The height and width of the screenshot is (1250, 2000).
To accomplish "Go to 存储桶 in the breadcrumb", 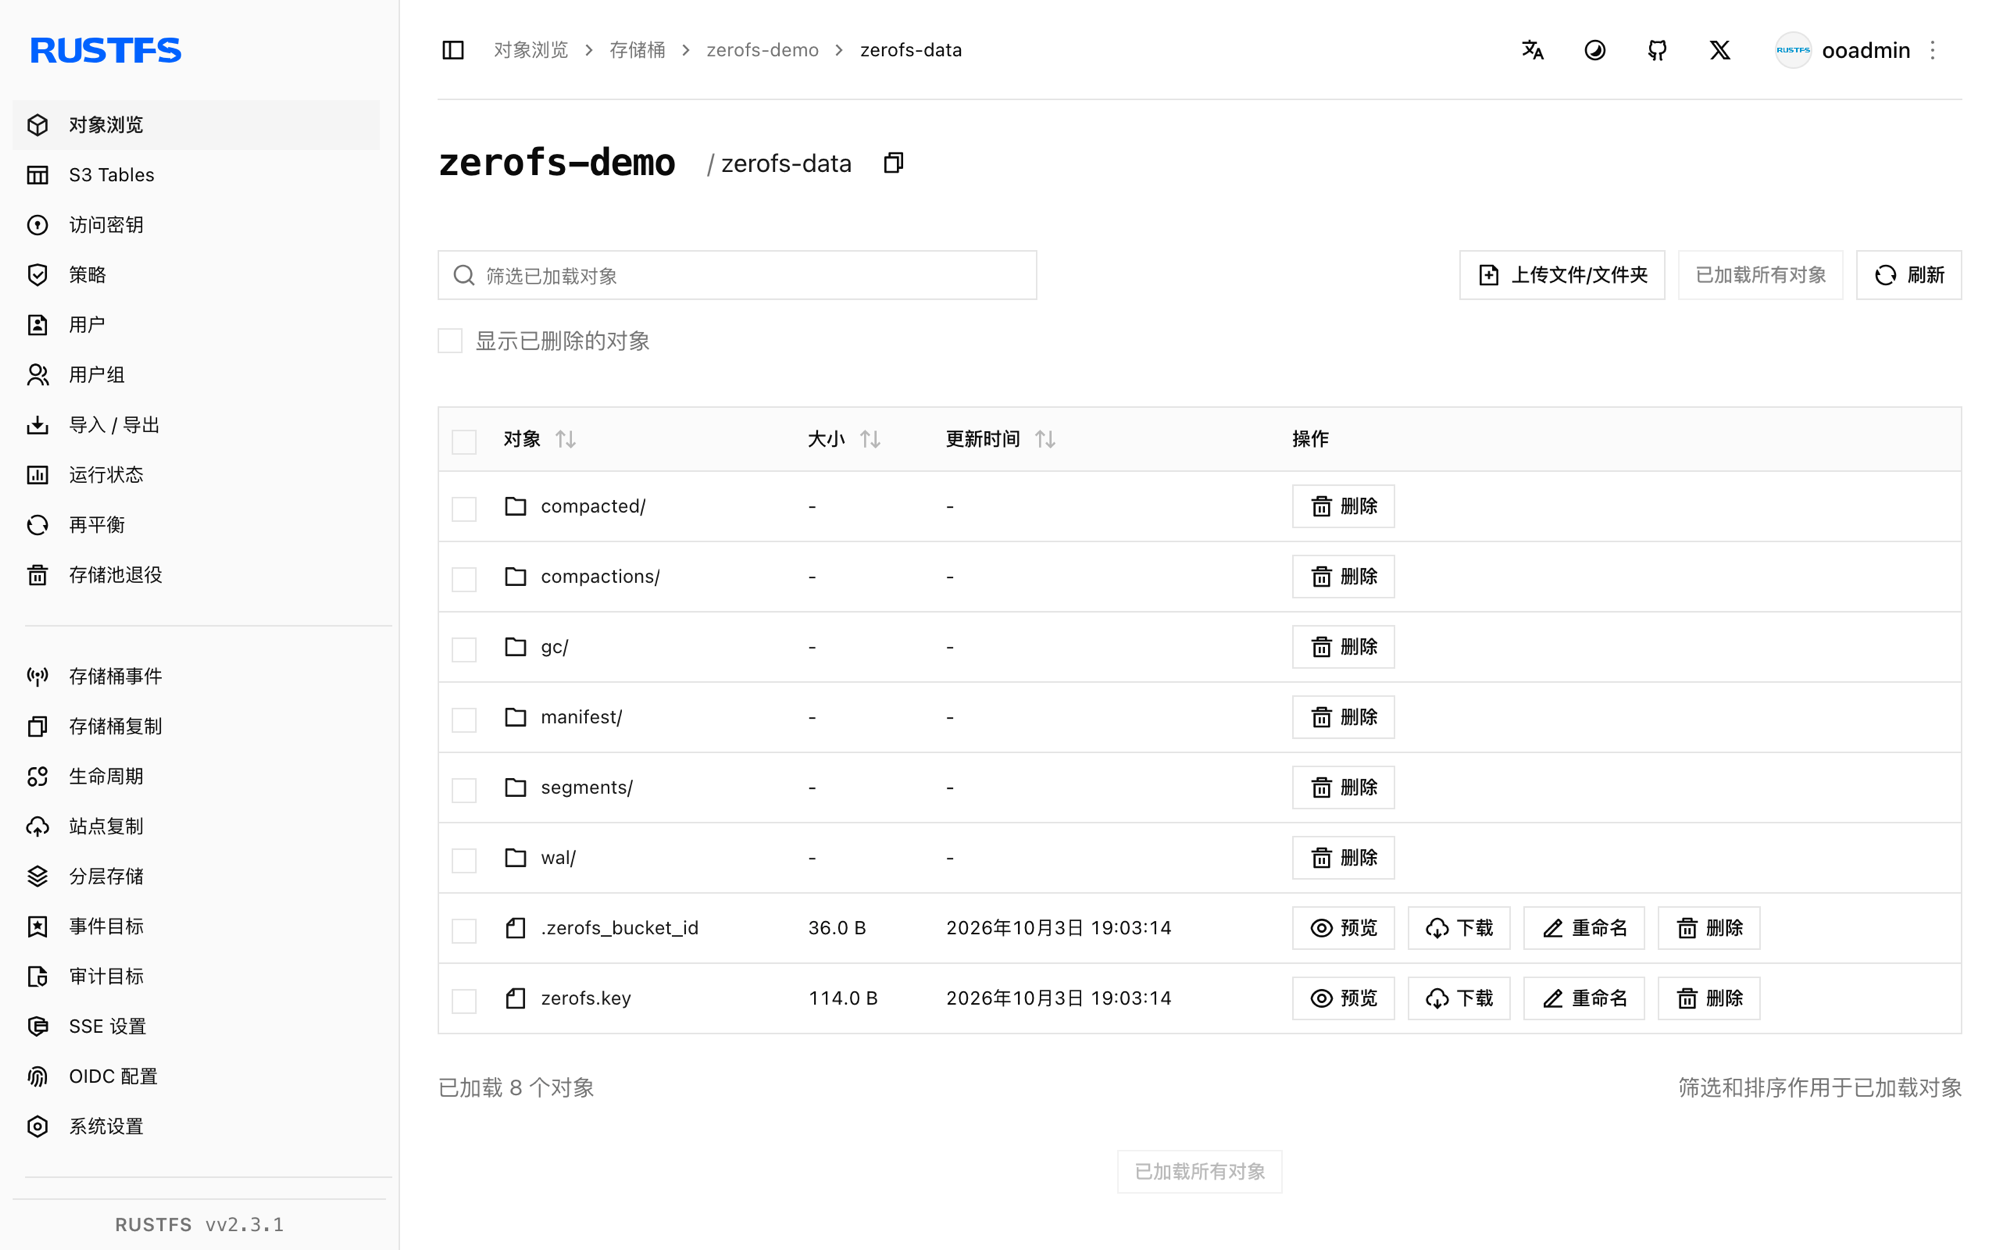I will 637,50.
